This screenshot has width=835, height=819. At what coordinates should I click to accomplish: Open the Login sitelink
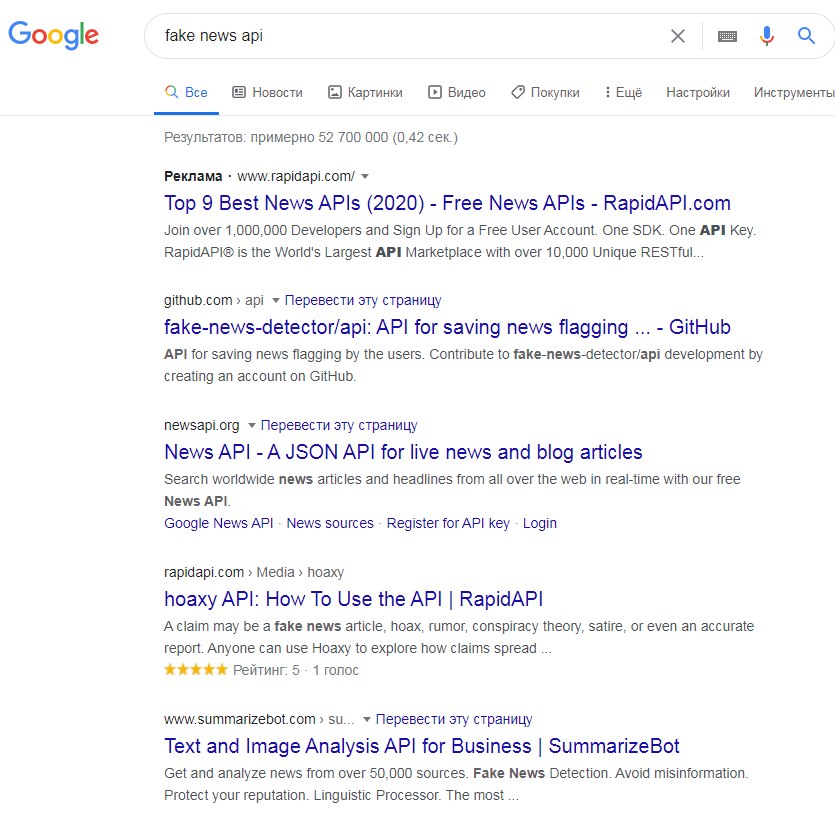pos(539,523)
